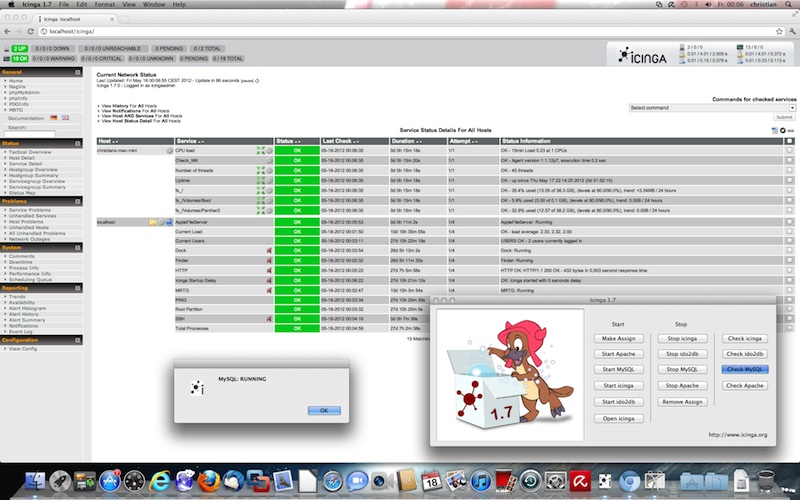Click the sidebar Search input field
800x500 pixels.
click(30, 134)
